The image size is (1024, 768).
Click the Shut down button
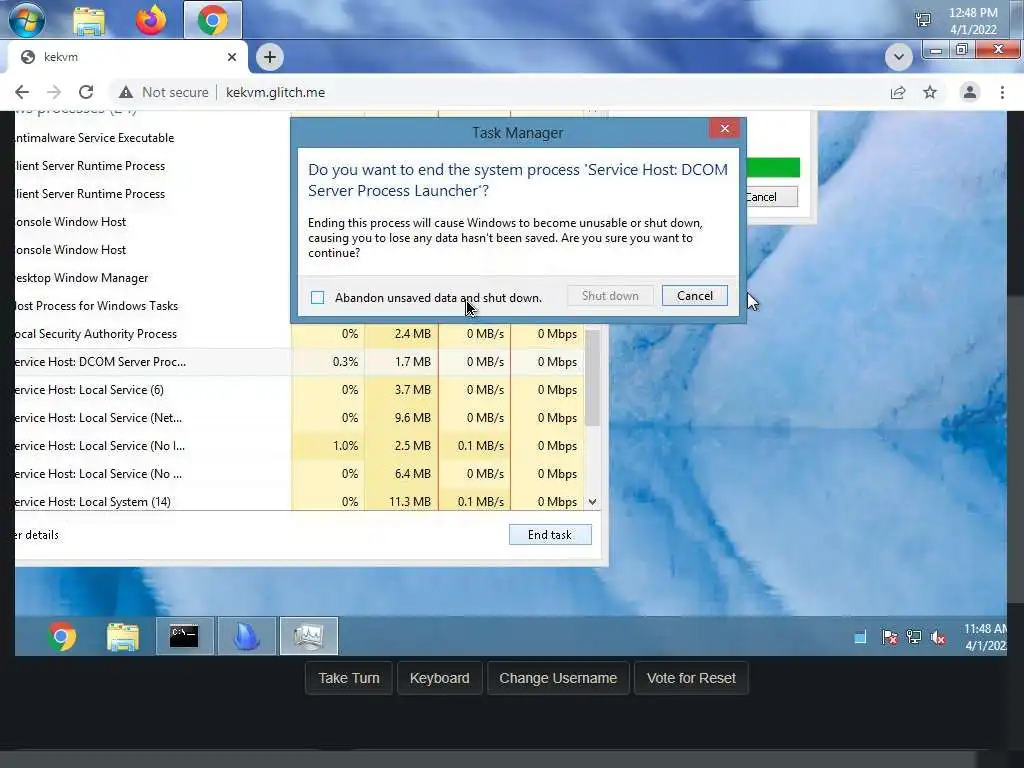(610, 296)
